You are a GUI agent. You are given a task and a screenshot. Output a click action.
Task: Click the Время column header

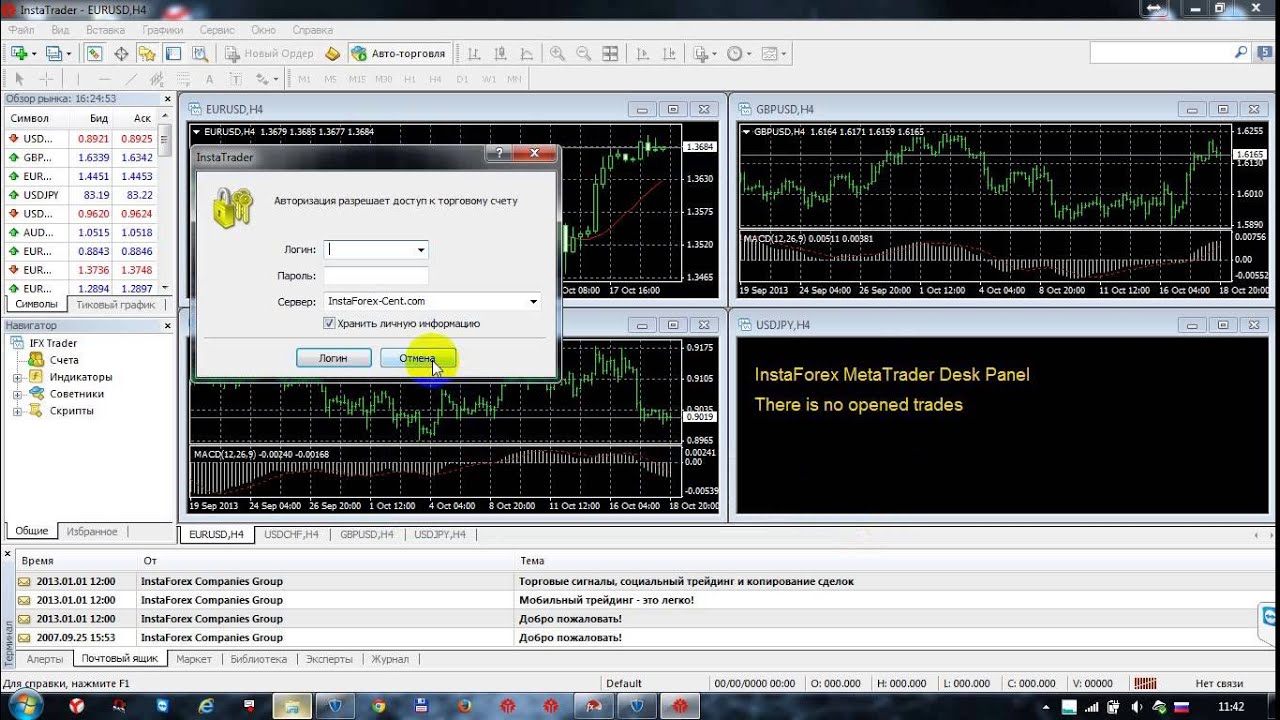[x=75, y=561]
